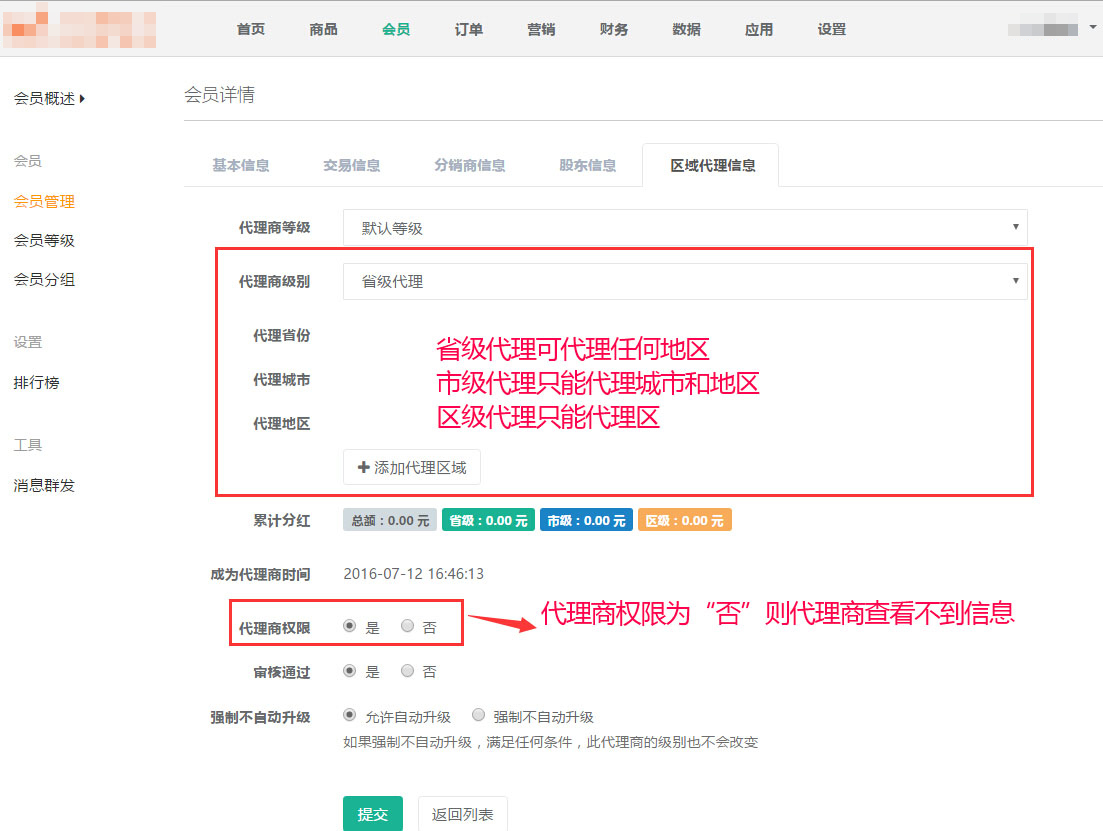Expand the 会员概述 sidebar arrow
1103x831 pixels.
coord(82,98)
